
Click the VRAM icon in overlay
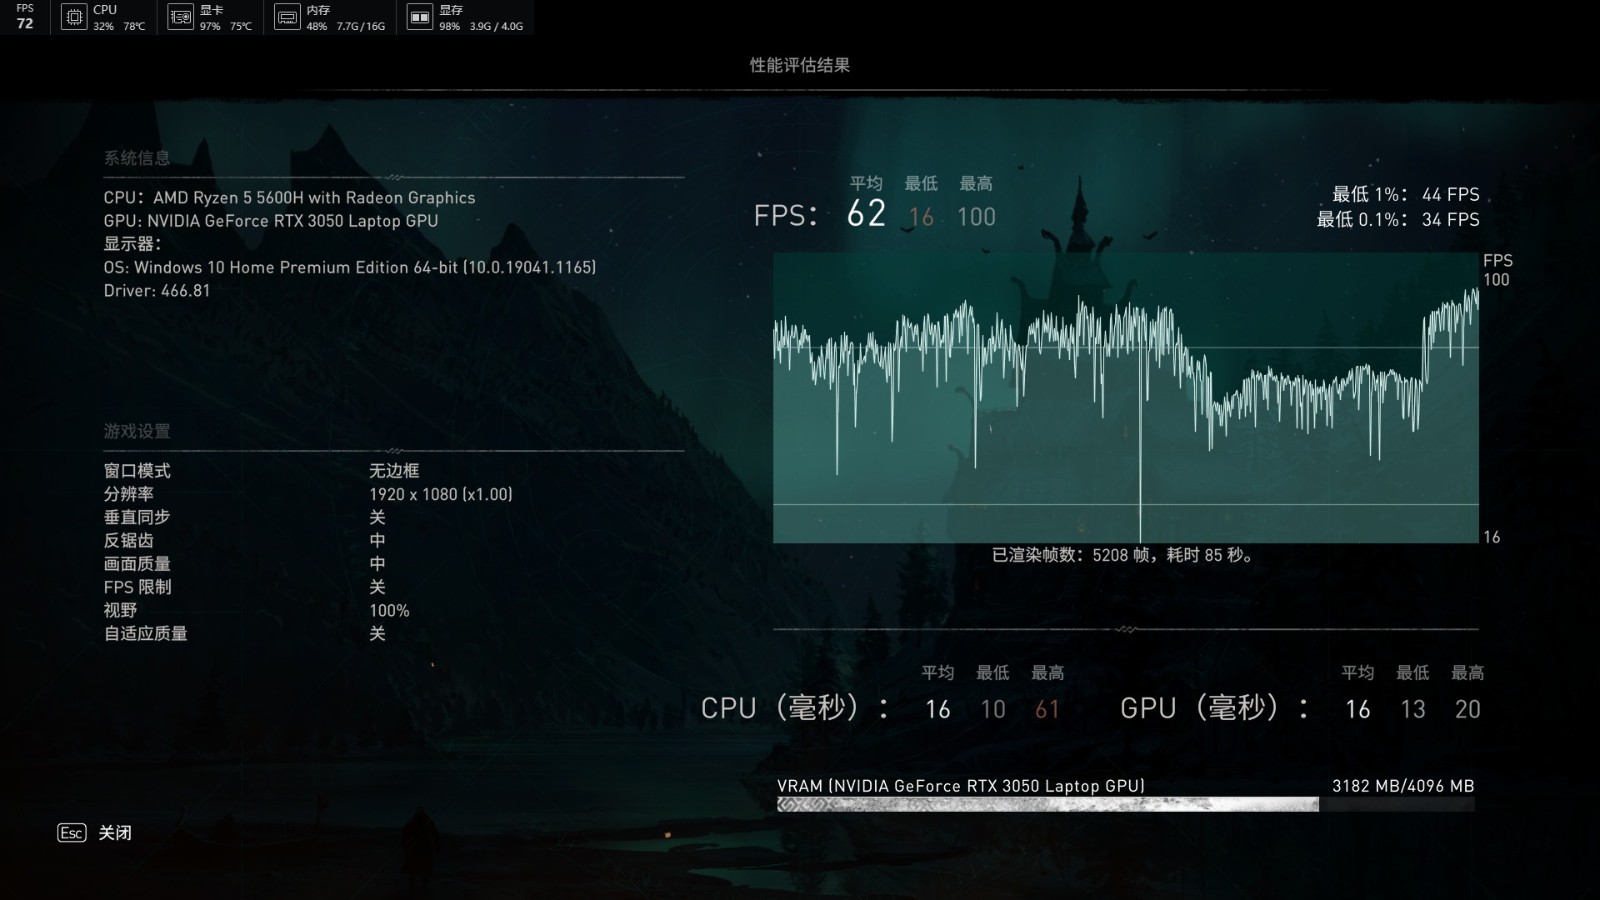(420, 17)
